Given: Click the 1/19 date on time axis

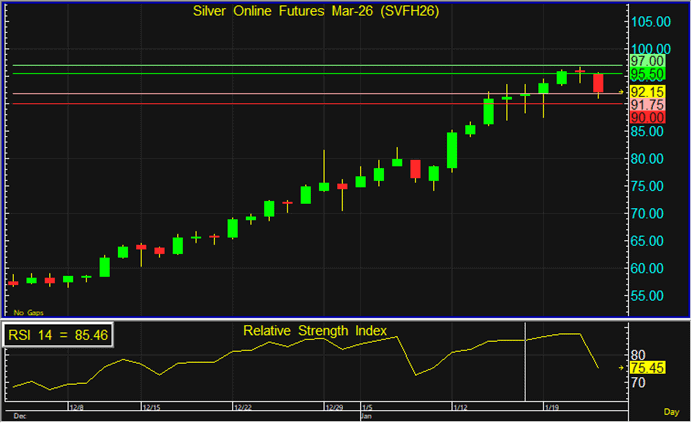Looking at the screenshot, I should coord(551,408).
